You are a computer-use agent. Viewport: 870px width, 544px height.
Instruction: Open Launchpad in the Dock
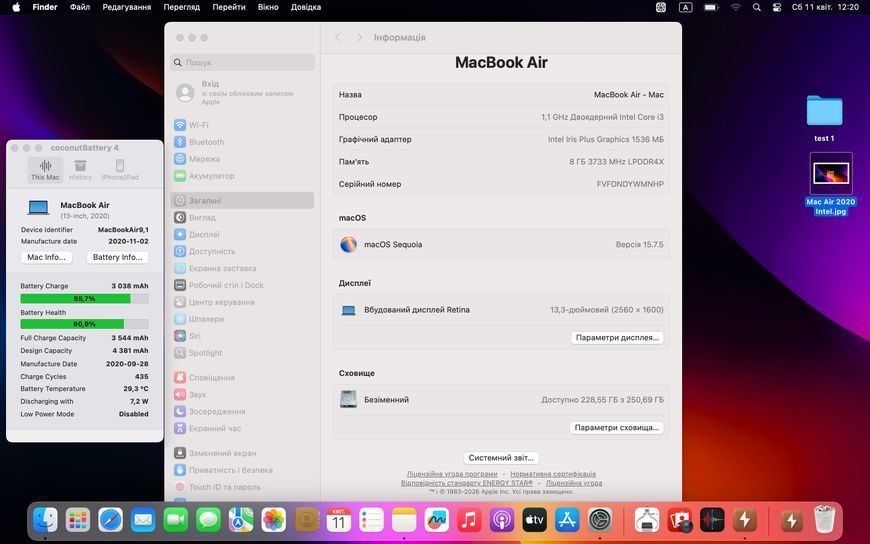[x=78, y=520]
